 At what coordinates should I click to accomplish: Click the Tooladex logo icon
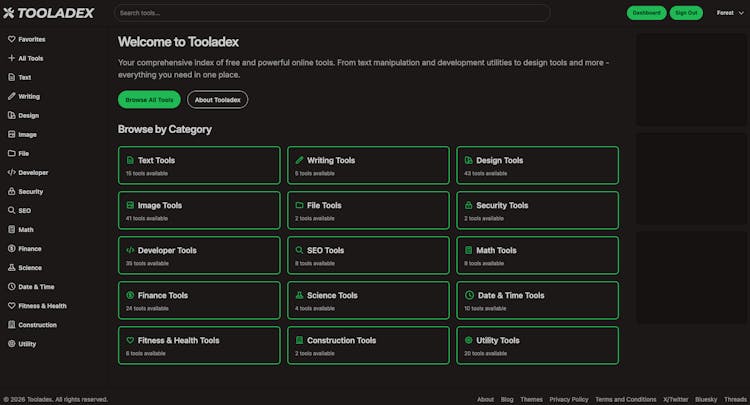[x=9, y=13]
